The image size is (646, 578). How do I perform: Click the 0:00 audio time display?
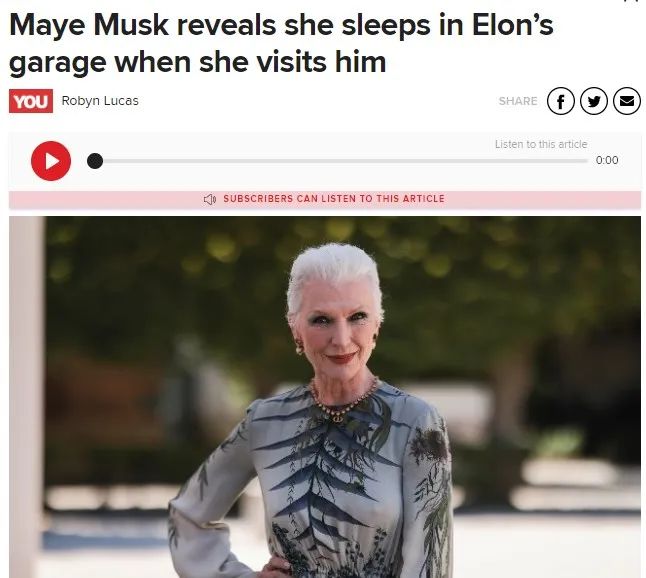[607, 160]
